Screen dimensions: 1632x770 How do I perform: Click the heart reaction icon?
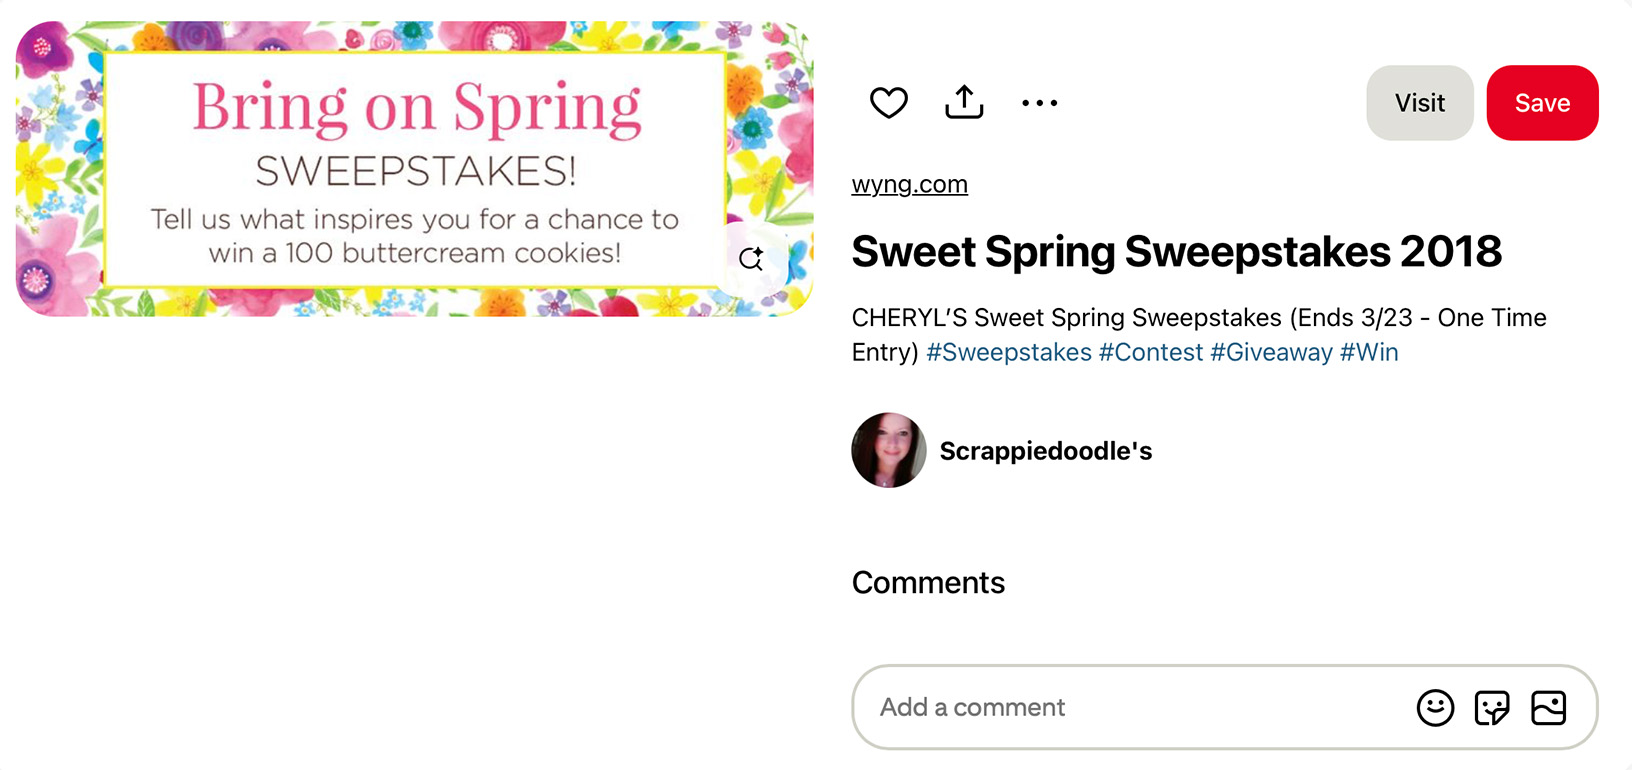click(x=888, y=102)
